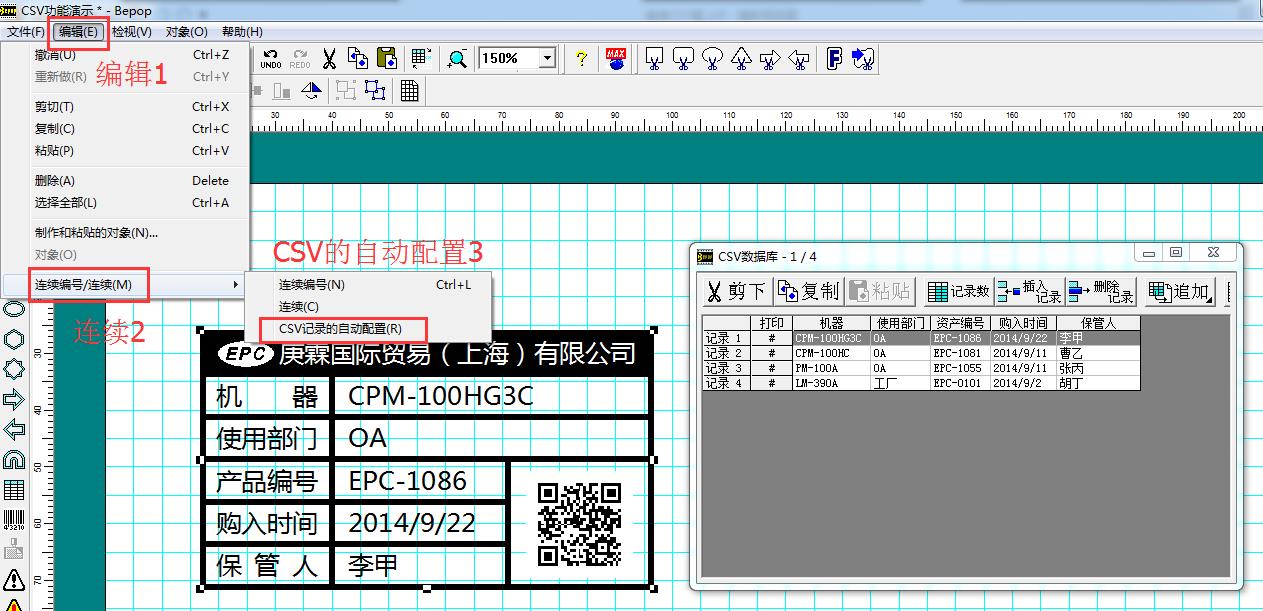The image size is (1263, 611).
Task: Click 记录数 button in CSV数据库 window
Action: click(x=958, y=291)
